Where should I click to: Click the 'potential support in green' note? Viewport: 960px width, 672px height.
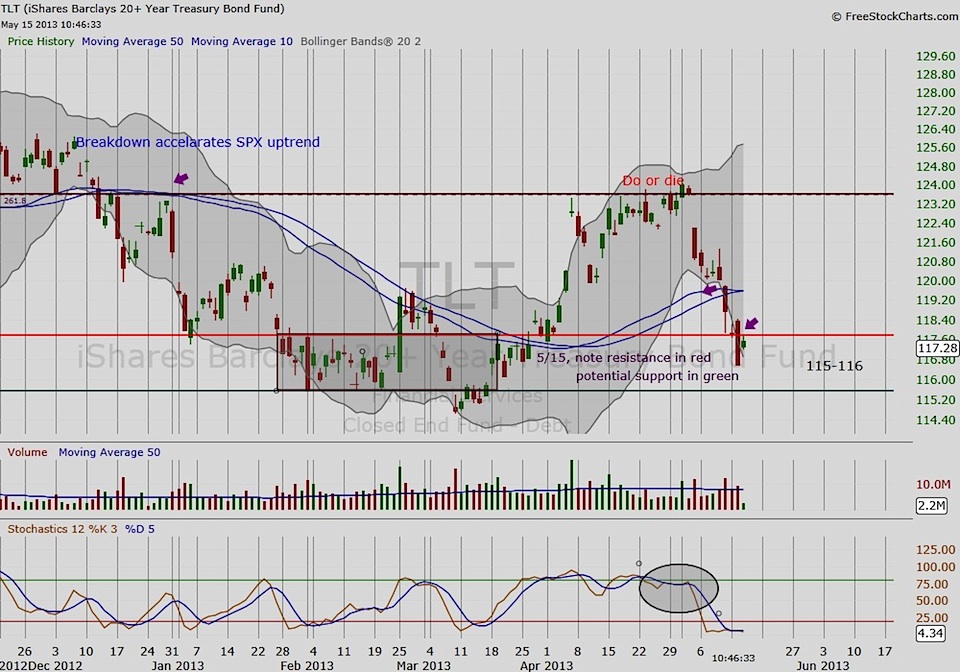pos(657,376)
